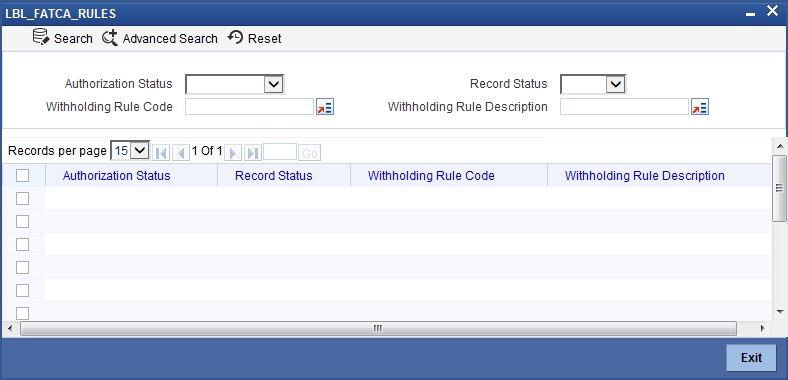Click the LBL_FATCA_RULES title text
The image size is (788, 380).
(60, 14)
